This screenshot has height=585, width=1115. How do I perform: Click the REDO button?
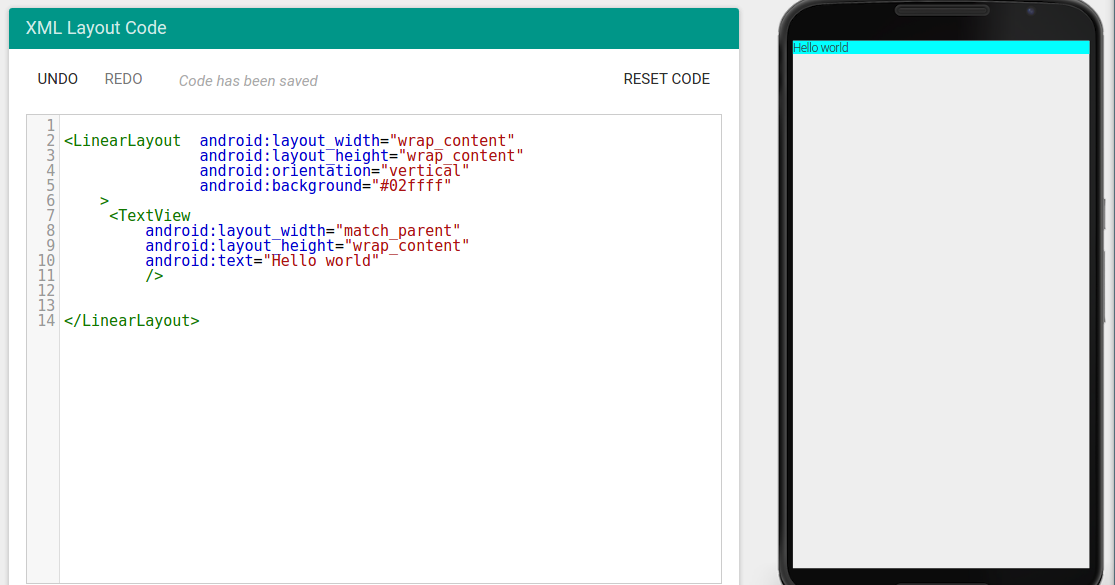[x=123, y=79]
